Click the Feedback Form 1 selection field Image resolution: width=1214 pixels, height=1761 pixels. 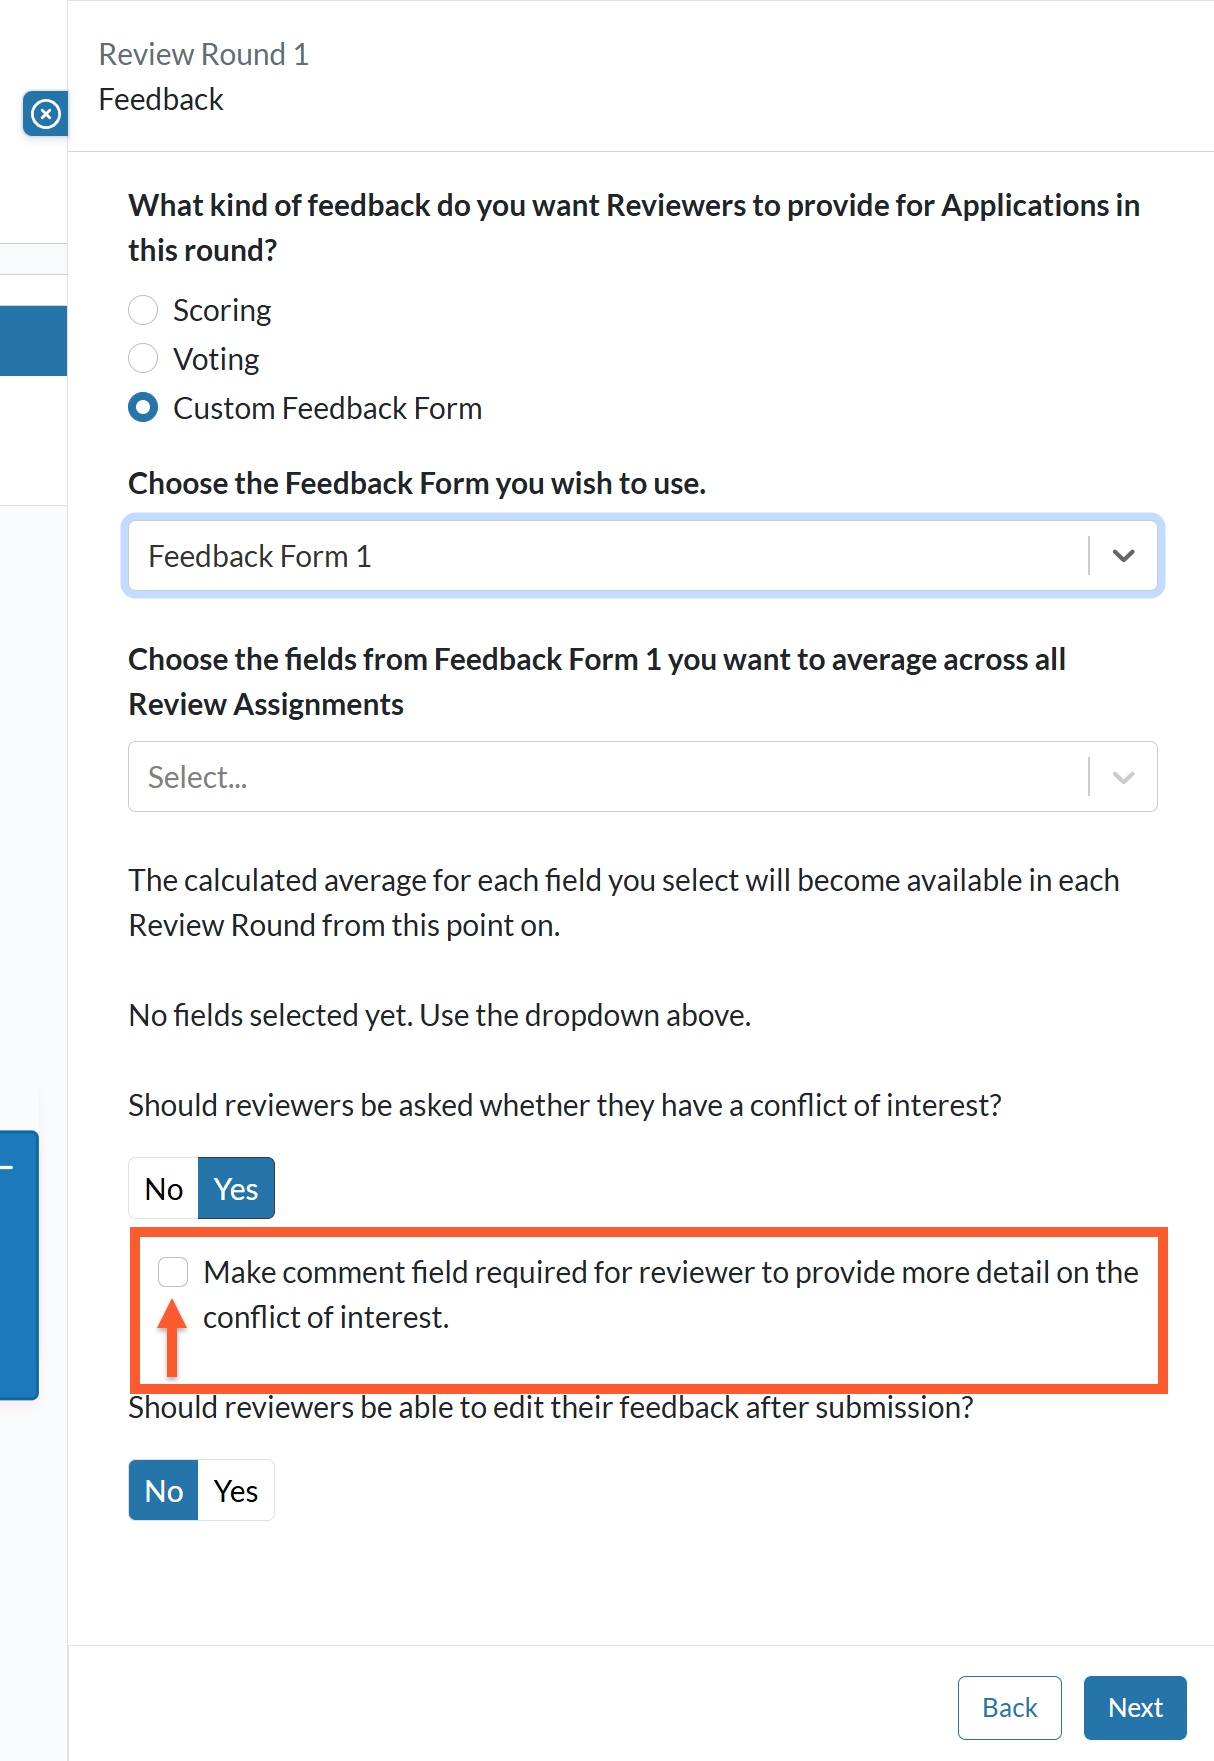click(642, 556)
